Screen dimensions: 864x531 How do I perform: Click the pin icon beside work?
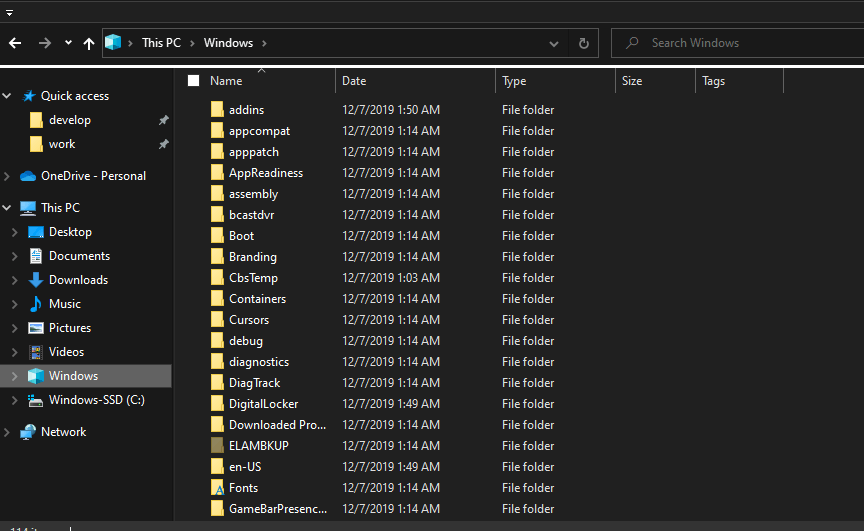(164, 144)
